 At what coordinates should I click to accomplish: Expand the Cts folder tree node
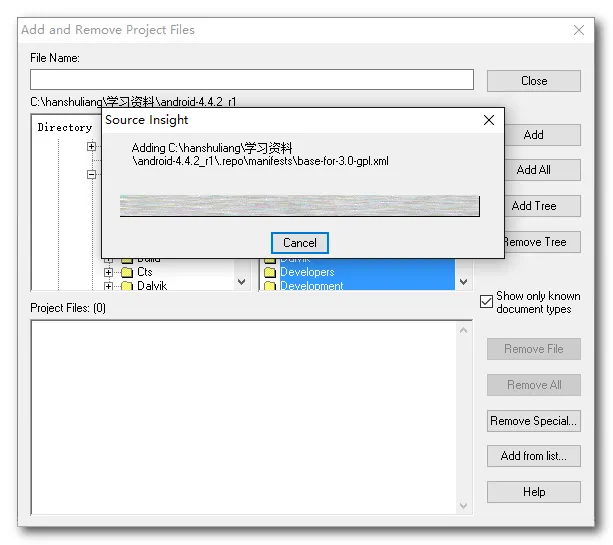pyautogui.click(x=109, y=272)
